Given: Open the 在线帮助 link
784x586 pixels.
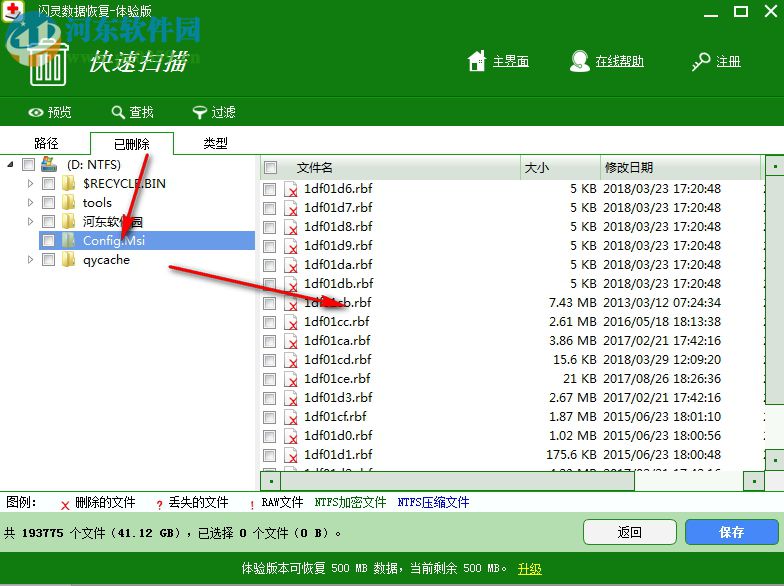Looking at the screenshot, I should (620, 61).
